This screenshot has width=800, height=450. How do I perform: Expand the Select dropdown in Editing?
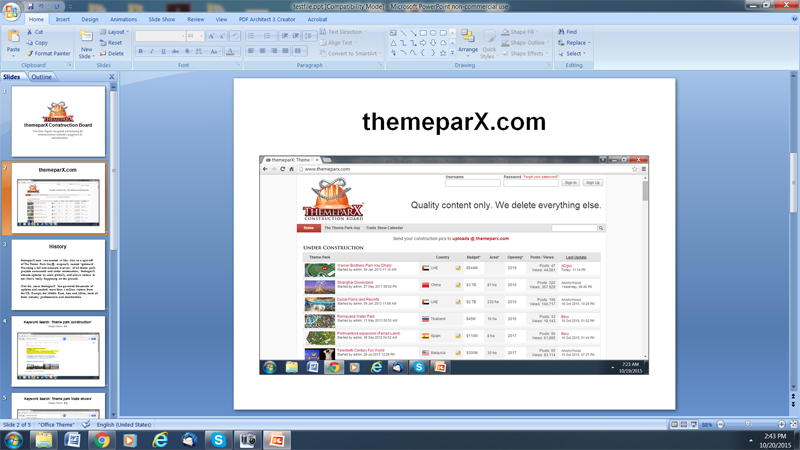pyautogui.click(x=586, y=54)
